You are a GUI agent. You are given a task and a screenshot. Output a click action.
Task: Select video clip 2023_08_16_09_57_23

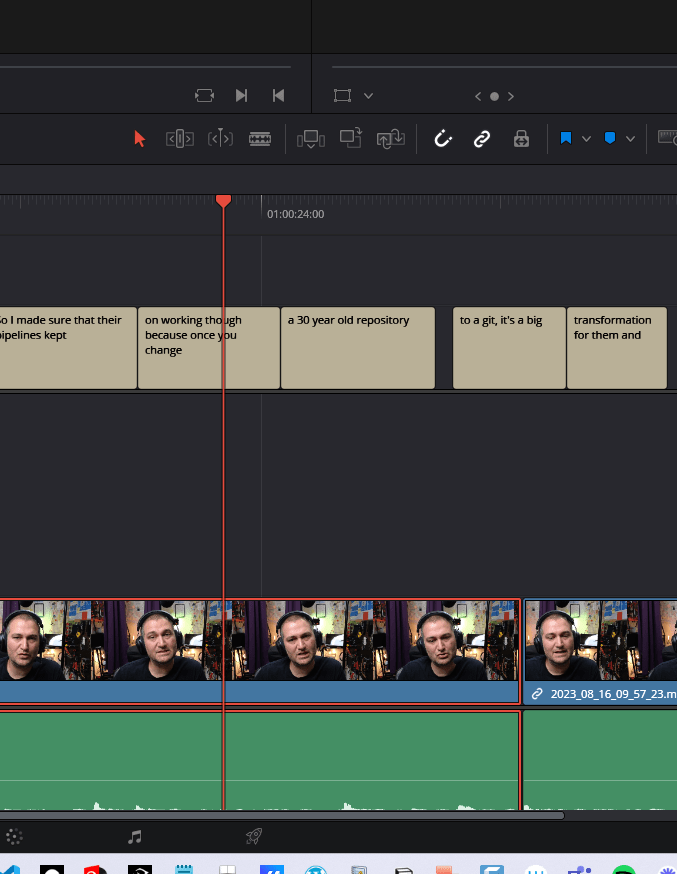(601, 652)
